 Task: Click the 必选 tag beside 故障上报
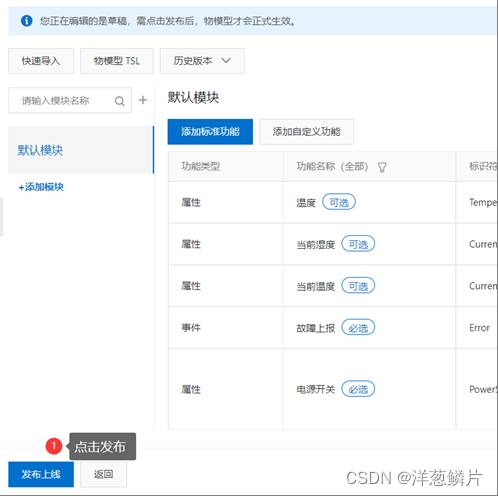point(358,328)
